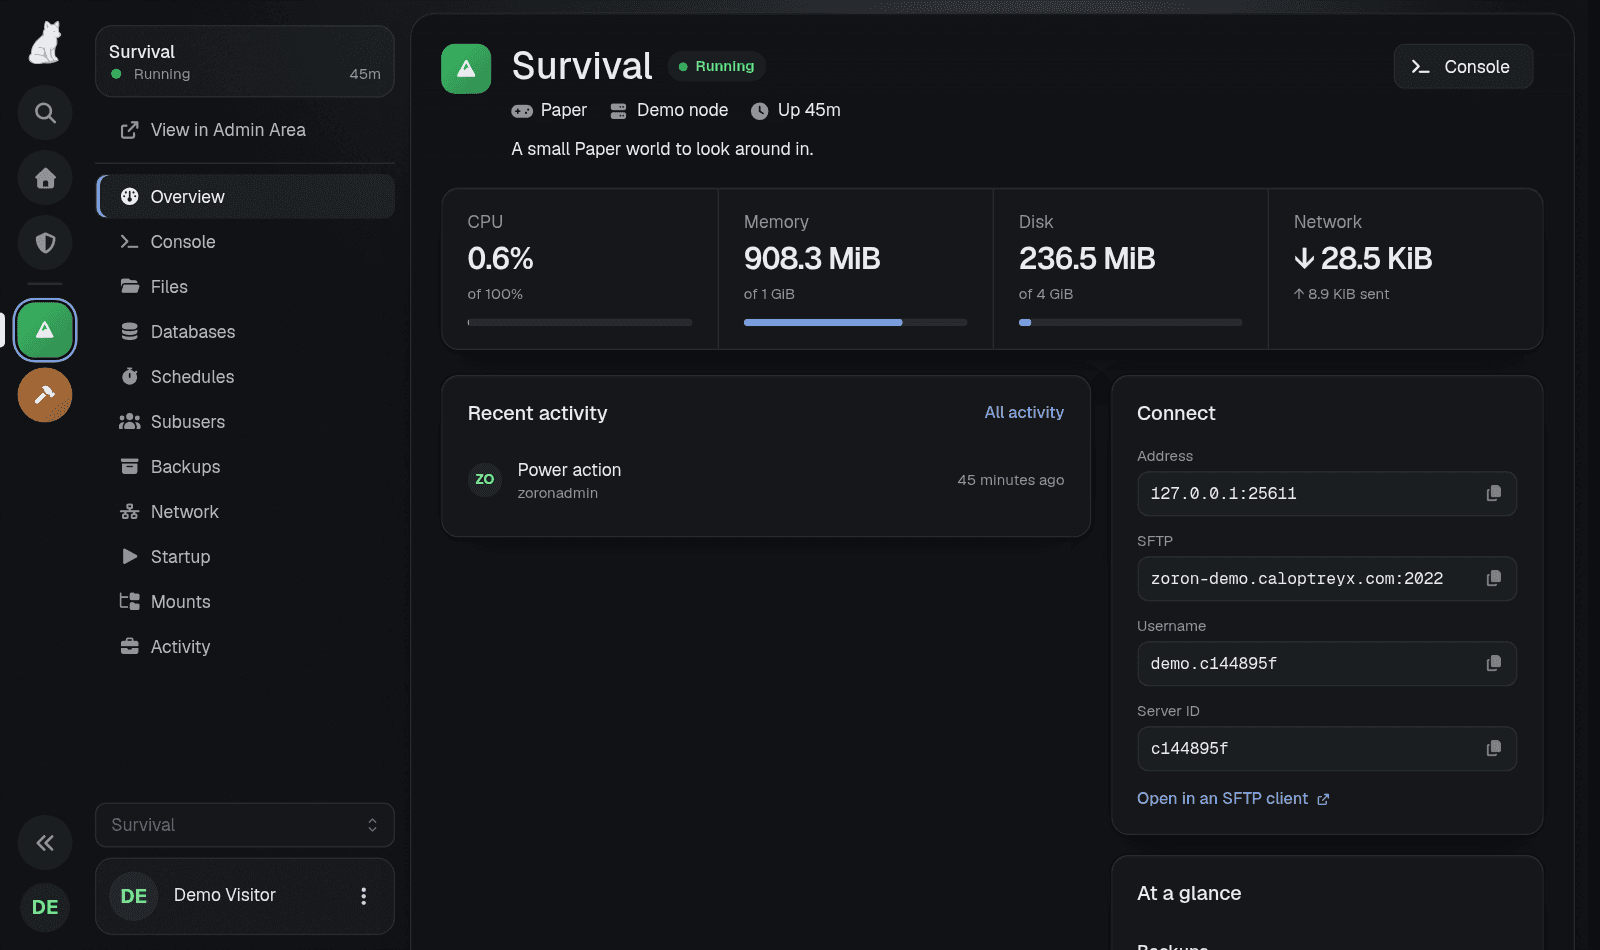Open the Mounts section

point(245,602)
